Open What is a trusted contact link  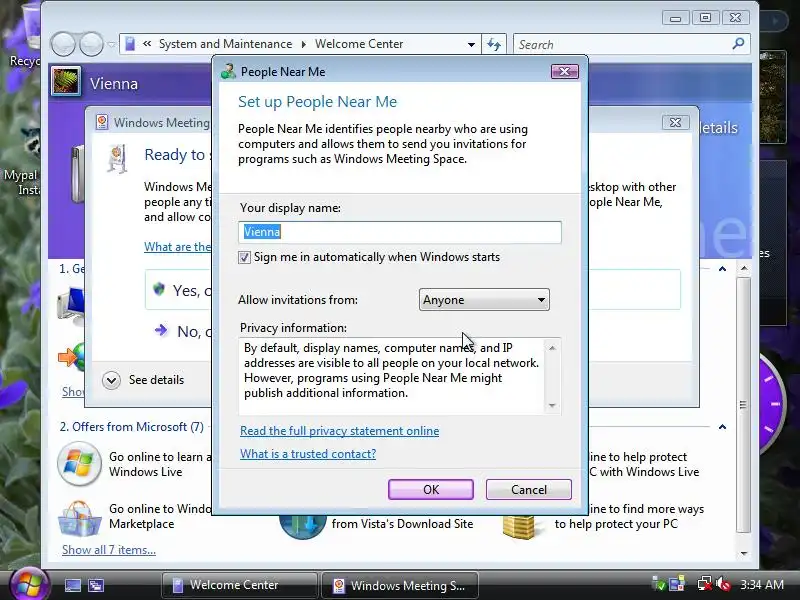pyautogui.click(x=308, y=454)
